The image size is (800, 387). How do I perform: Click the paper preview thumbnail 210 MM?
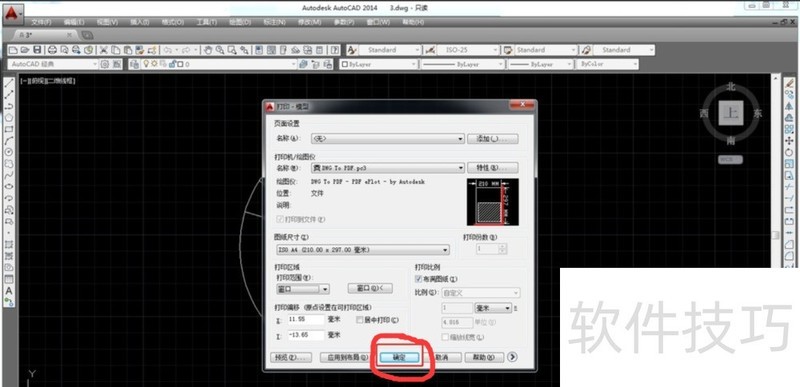coord(492,202)
